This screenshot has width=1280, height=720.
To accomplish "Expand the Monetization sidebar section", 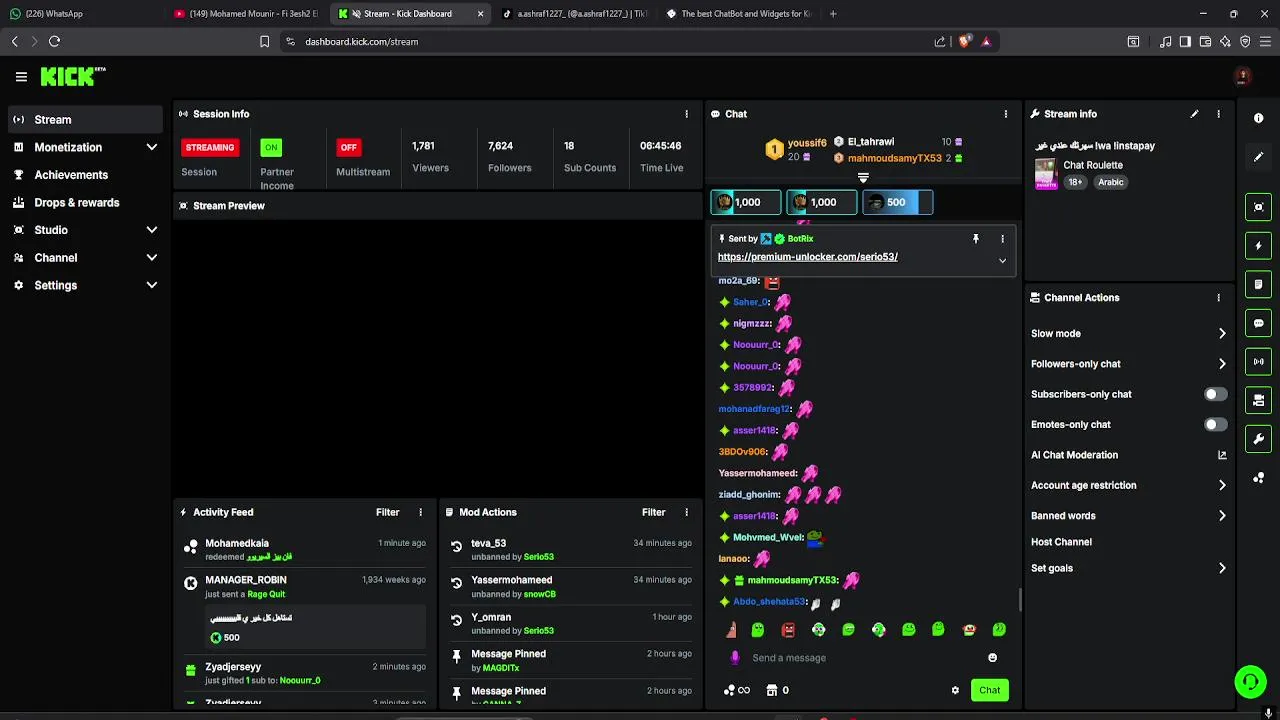I will pos(152,147).
